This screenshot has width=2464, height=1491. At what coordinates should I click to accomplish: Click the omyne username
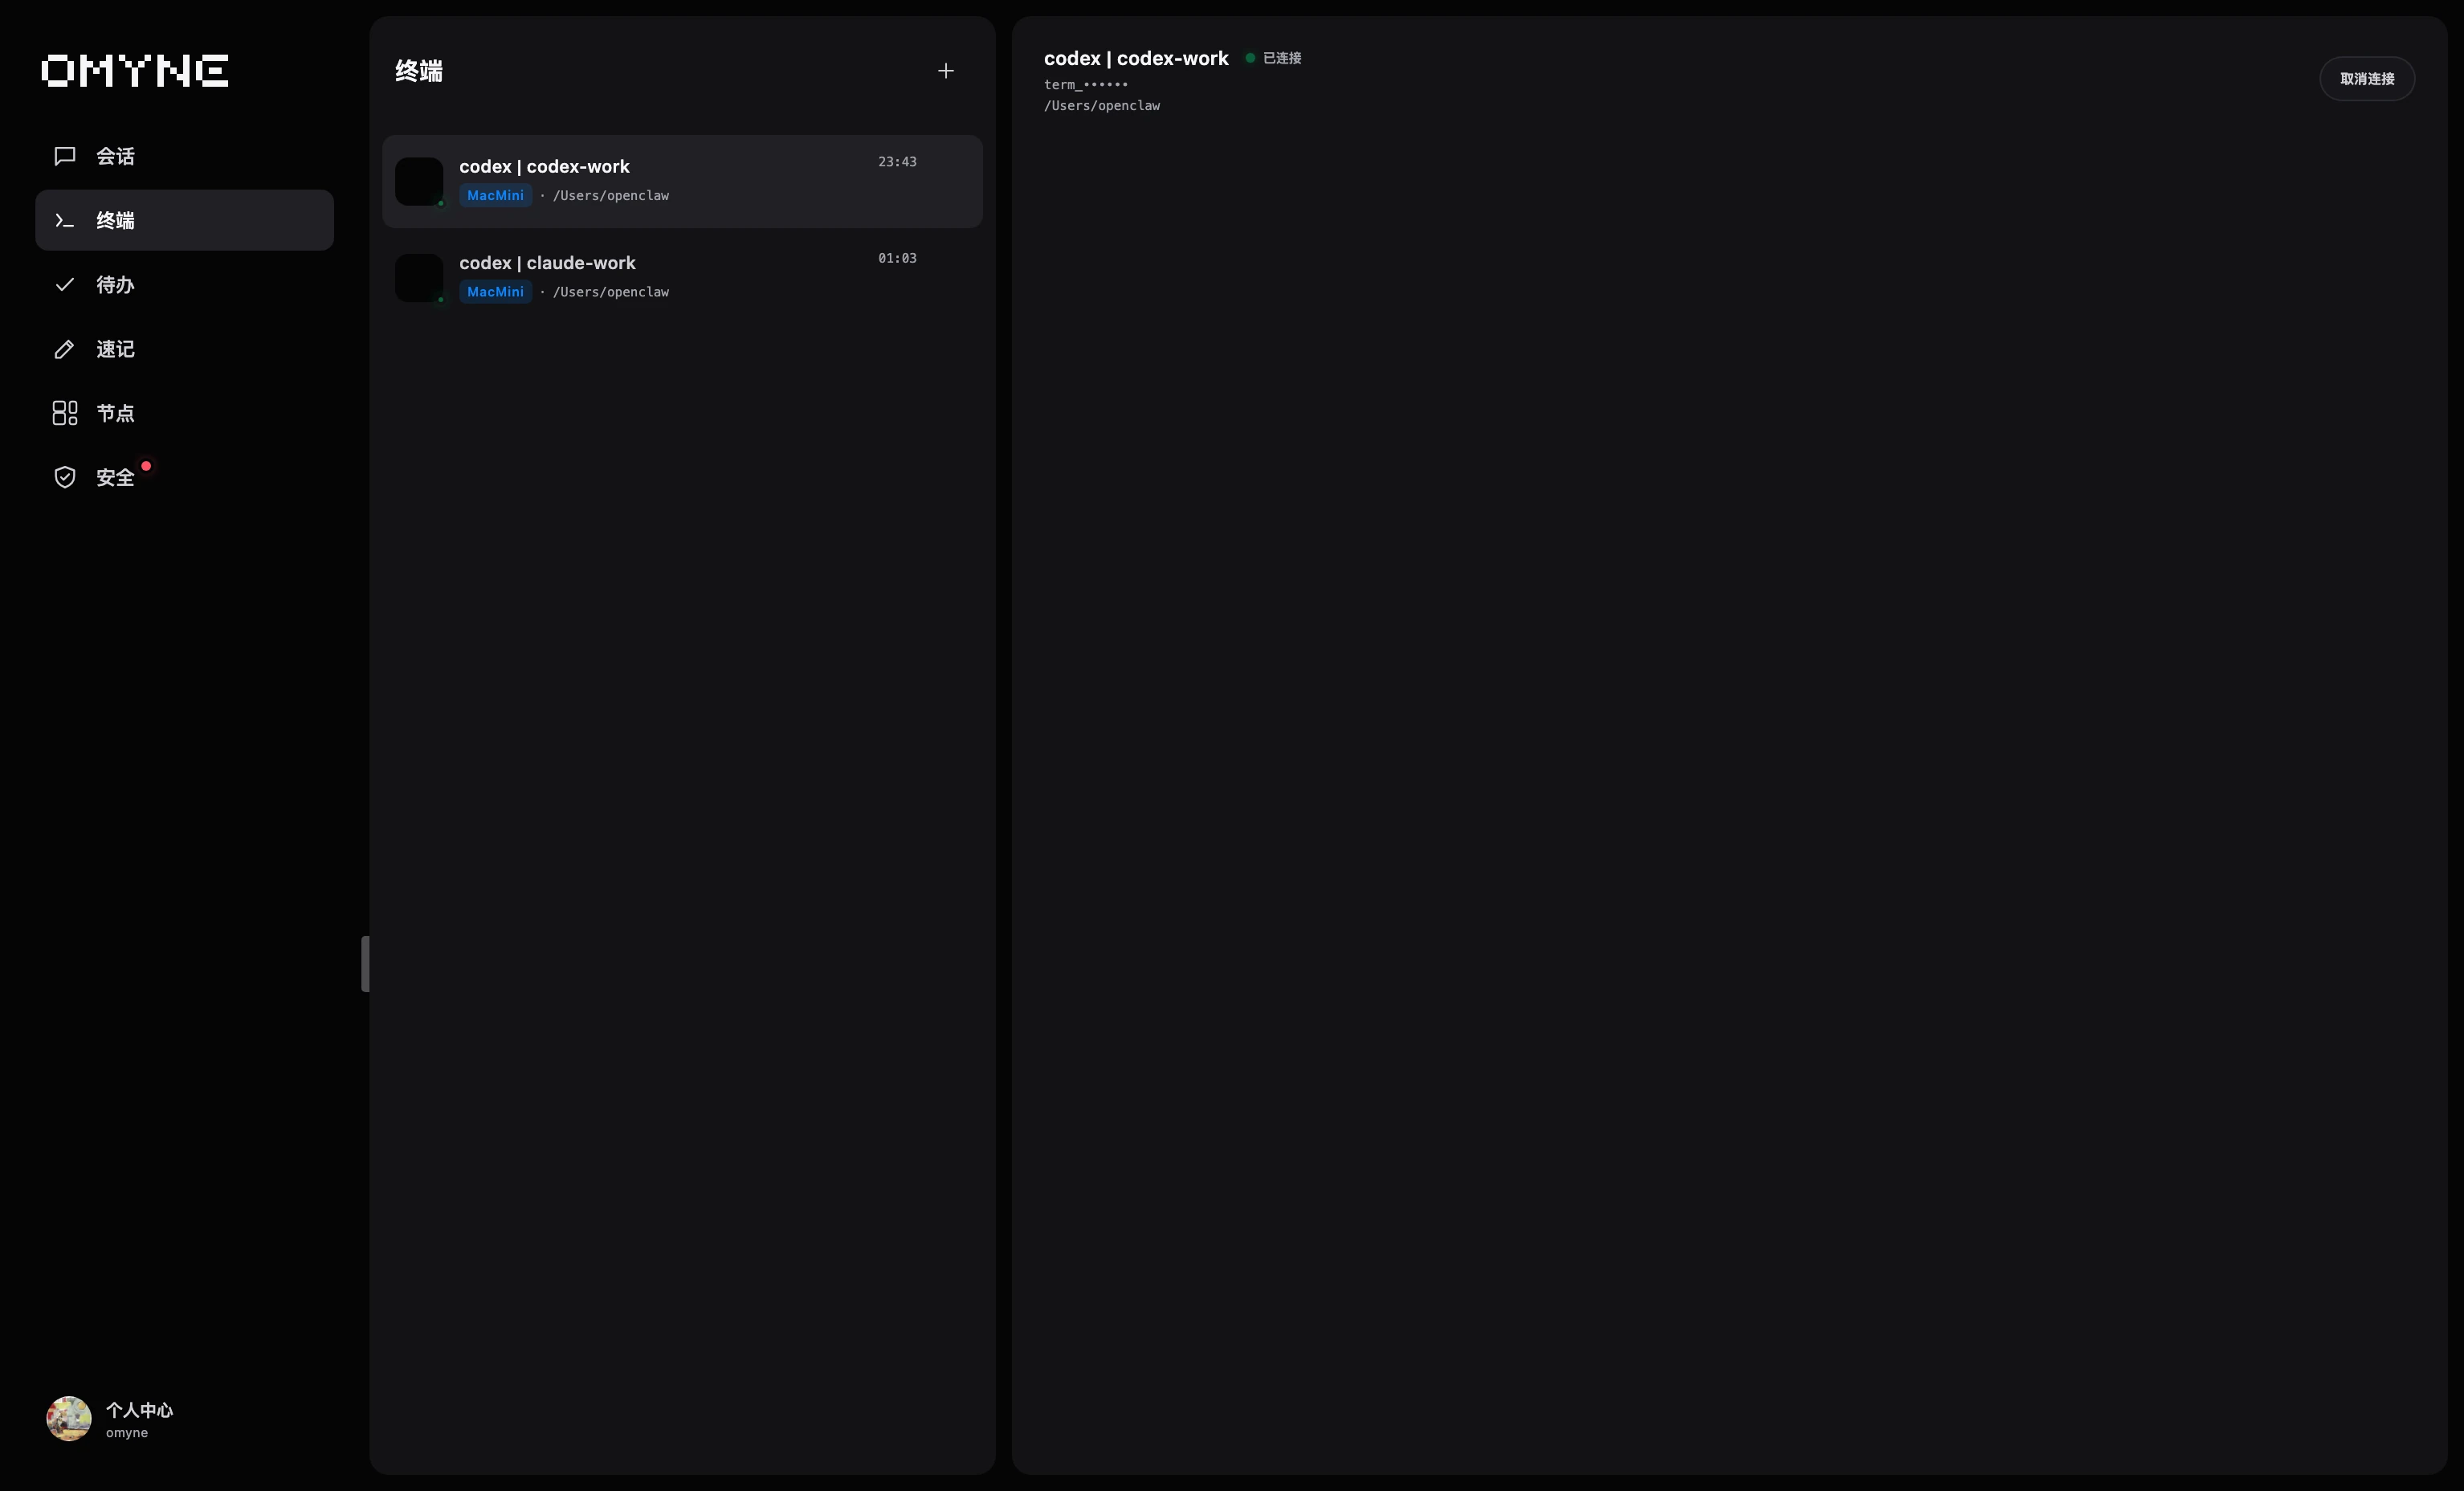(x=127, y=1433)
